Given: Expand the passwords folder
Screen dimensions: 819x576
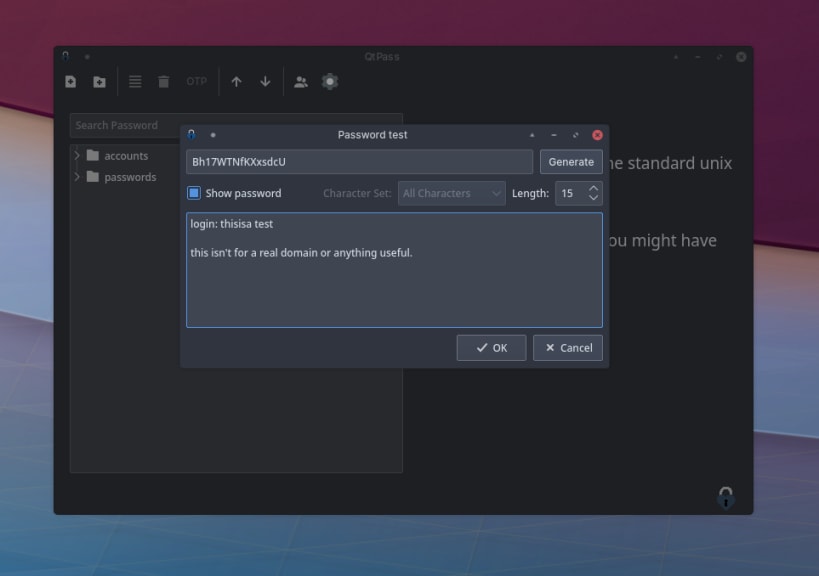Looking at the screenshot, I should click(x=78, y=176).
